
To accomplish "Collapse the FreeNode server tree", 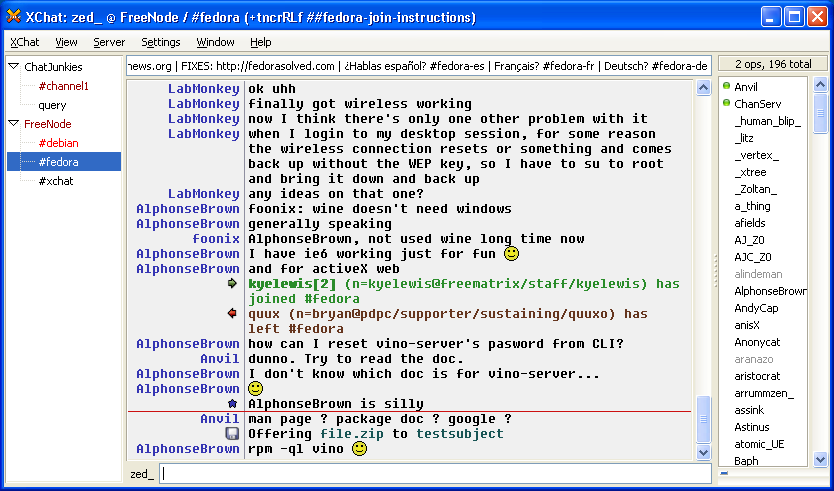I will (14, 123).
